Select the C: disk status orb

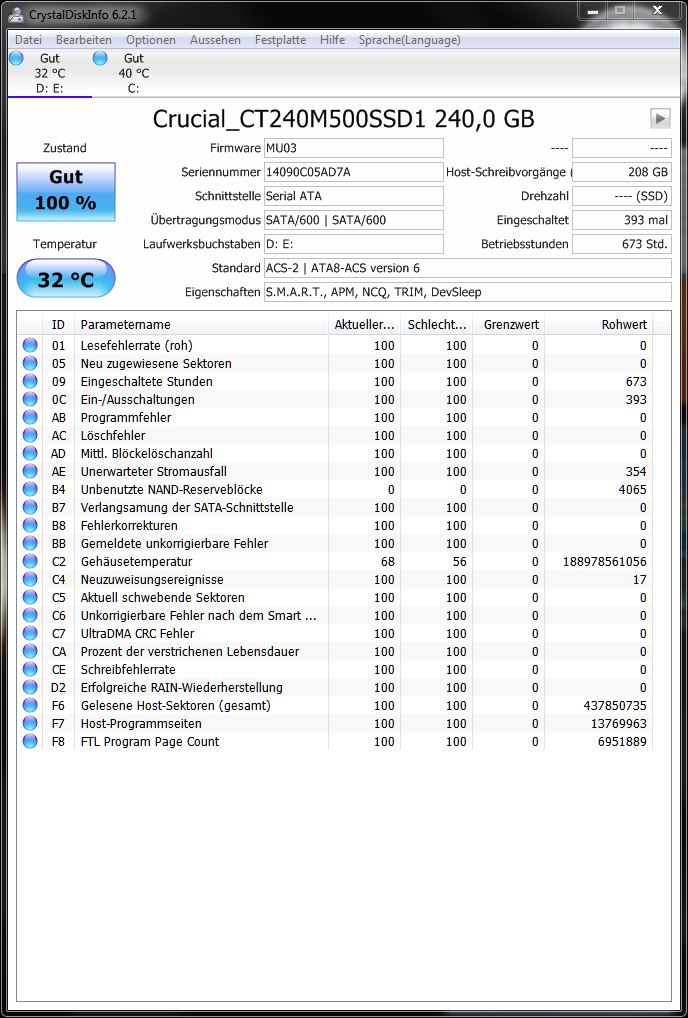[x=99, y=58]
